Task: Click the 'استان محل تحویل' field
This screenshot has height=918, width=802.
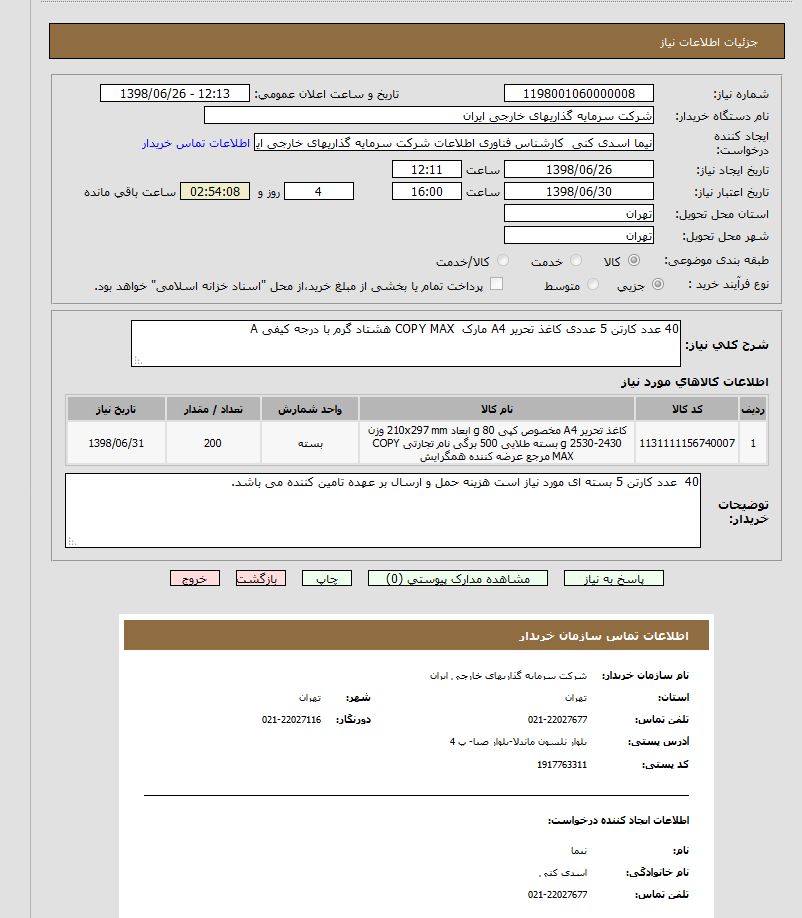Action: click(578, 214)
